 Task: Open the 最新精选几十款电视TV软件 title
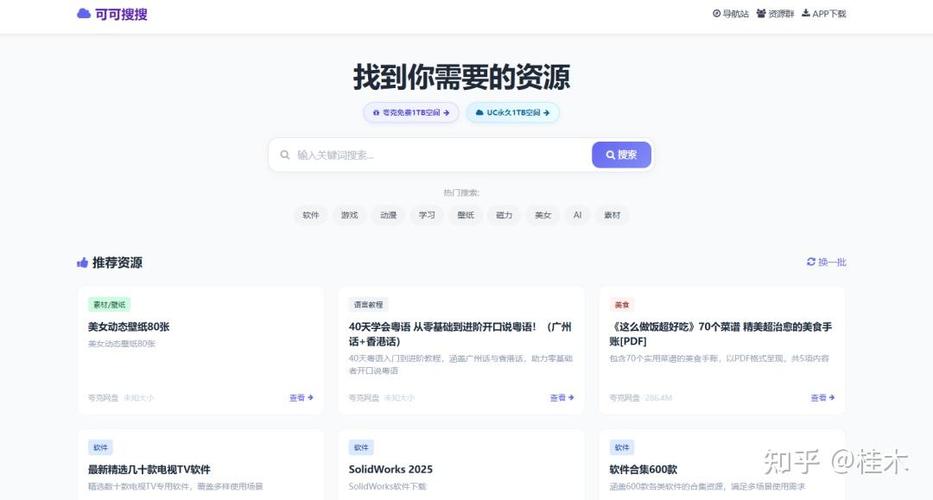149,470
